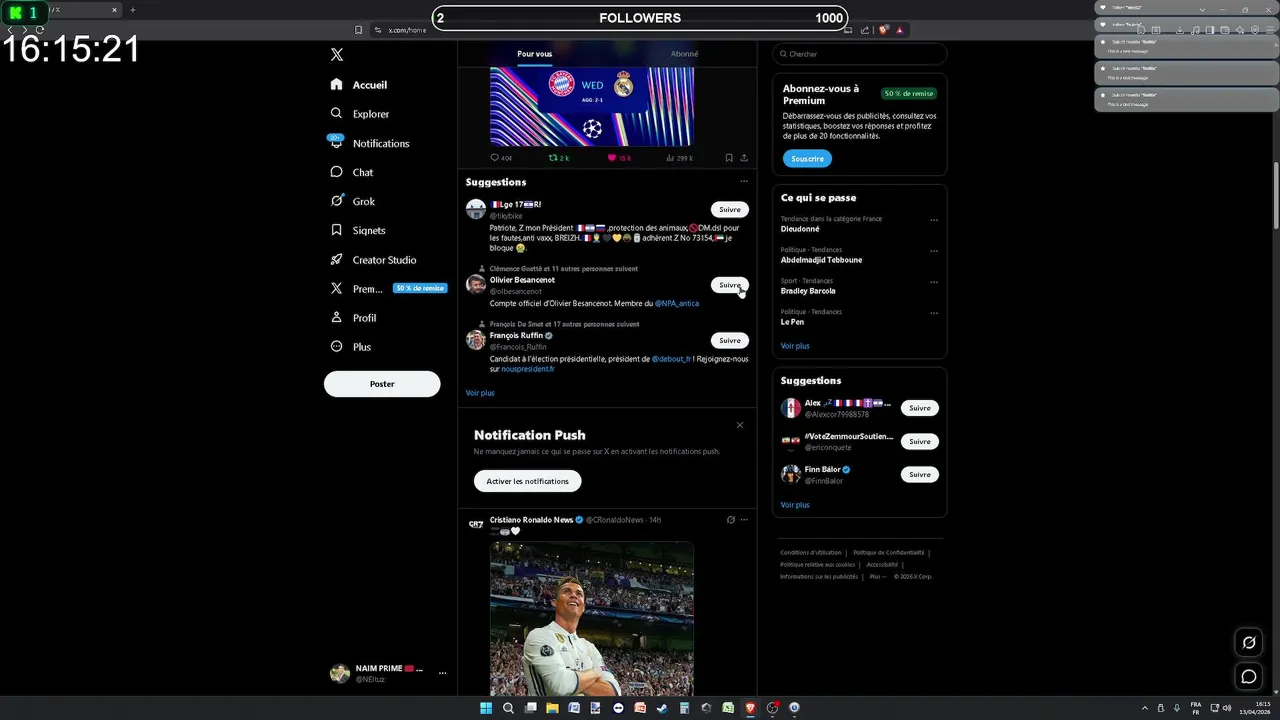Open the Cristiano Ronaldo post photo
Image resolution: width=1280 pixels, height=720 pixels.
592,618
